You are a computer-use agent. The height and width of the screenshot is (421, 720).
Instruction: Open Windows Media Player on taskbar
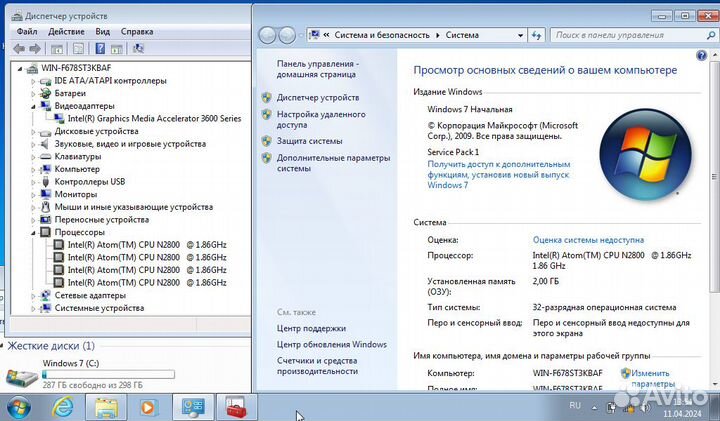coord(148,407)
